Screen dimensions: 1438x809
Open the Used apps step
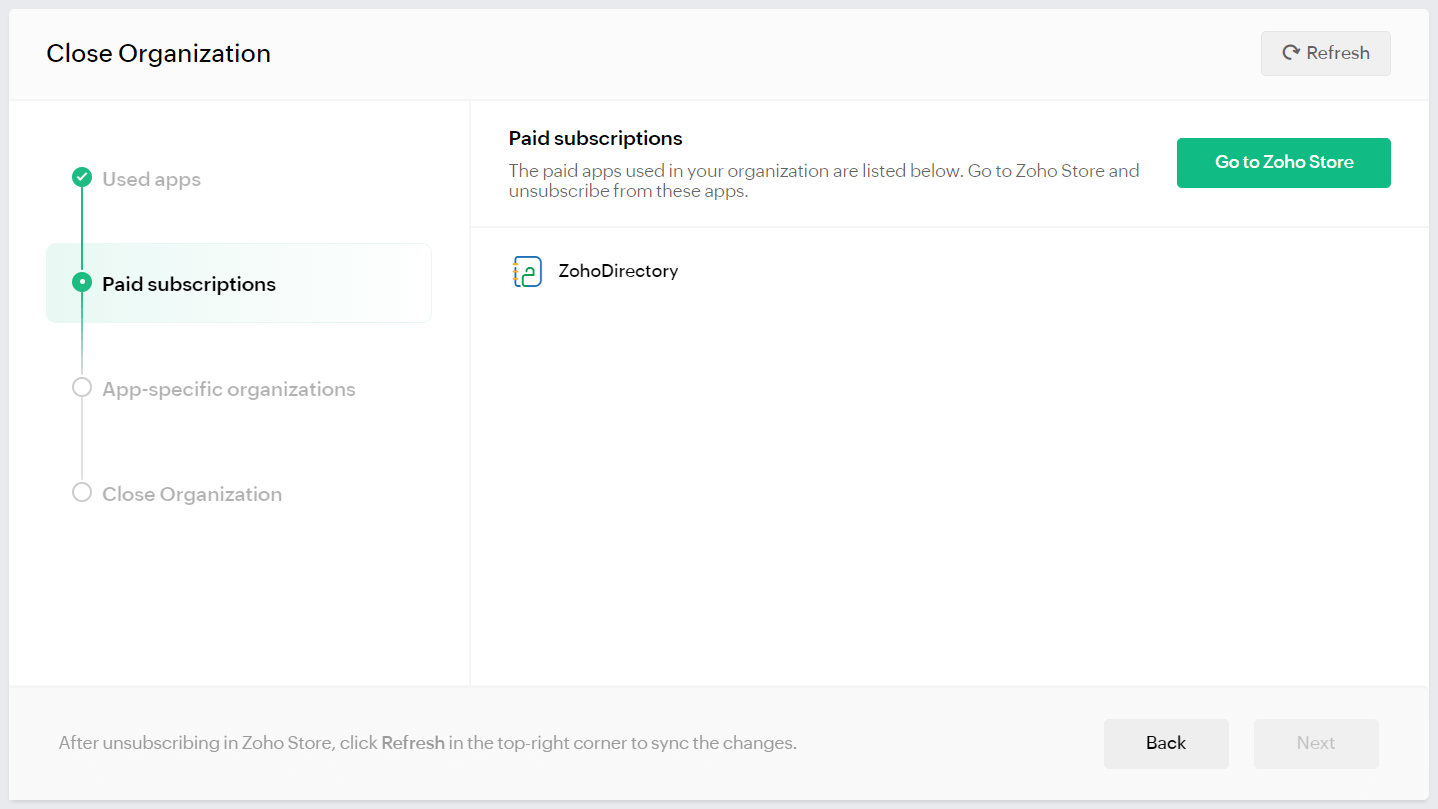coord(151,179)
